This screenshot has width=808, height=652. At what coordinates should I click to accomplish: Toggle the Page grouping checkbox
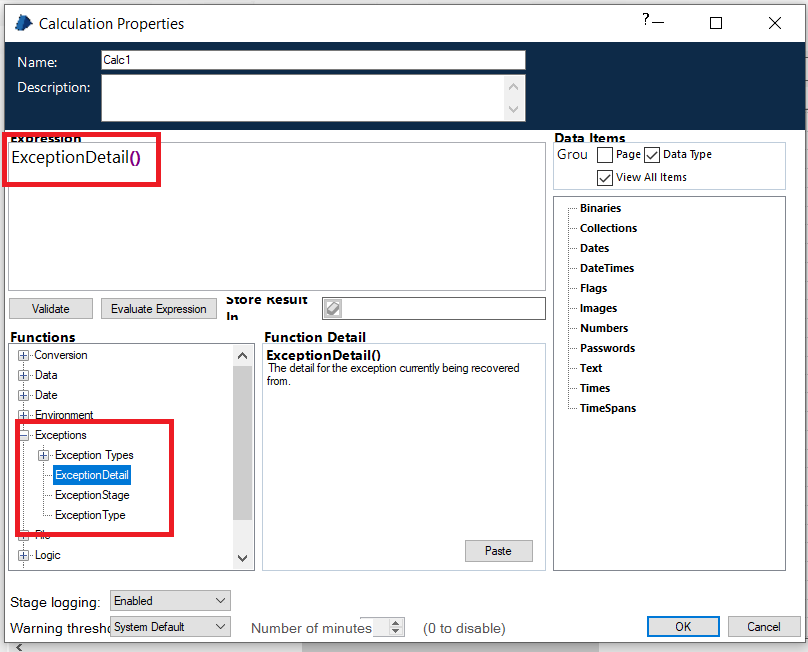pos(605,155)
